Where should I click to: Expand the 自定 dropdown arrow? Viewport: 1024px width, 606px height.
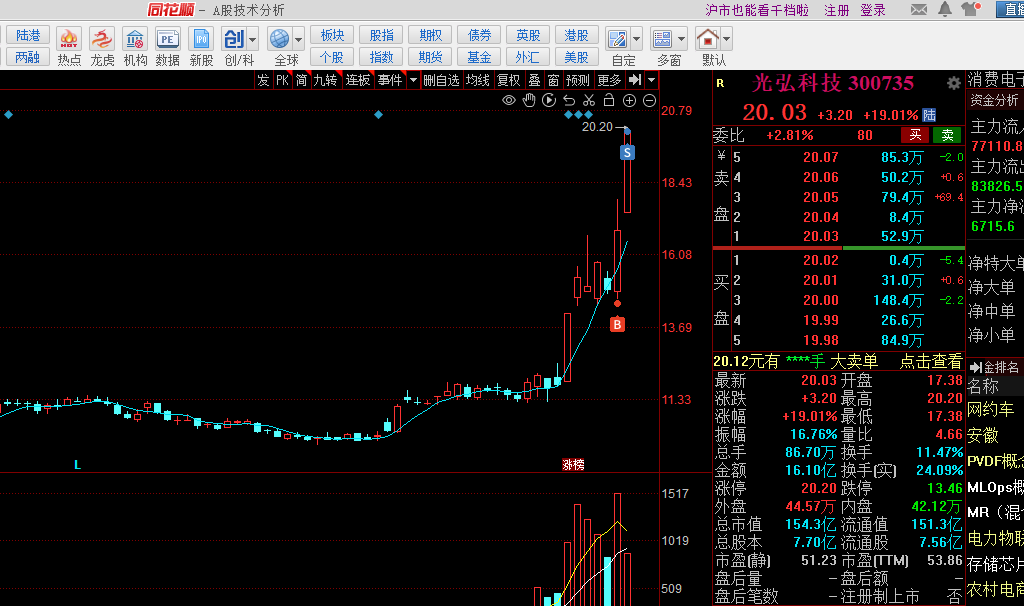[637, 39]
